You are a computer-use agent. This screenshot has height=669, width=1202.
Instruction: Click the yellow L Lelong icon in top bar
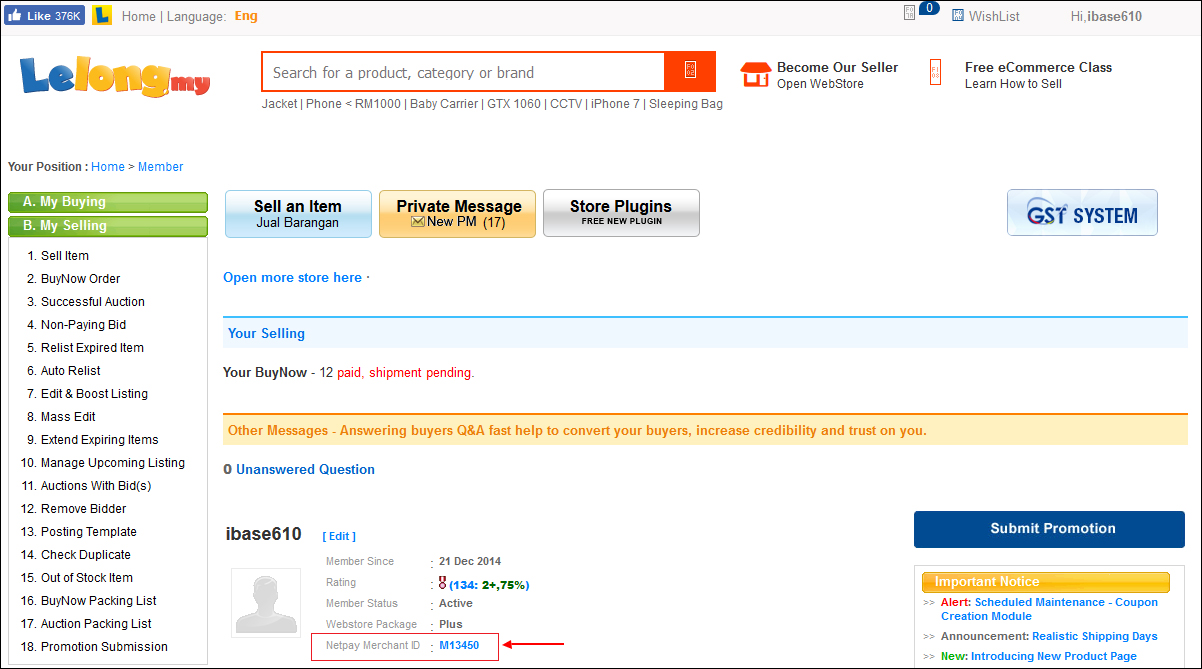point(101,16)
